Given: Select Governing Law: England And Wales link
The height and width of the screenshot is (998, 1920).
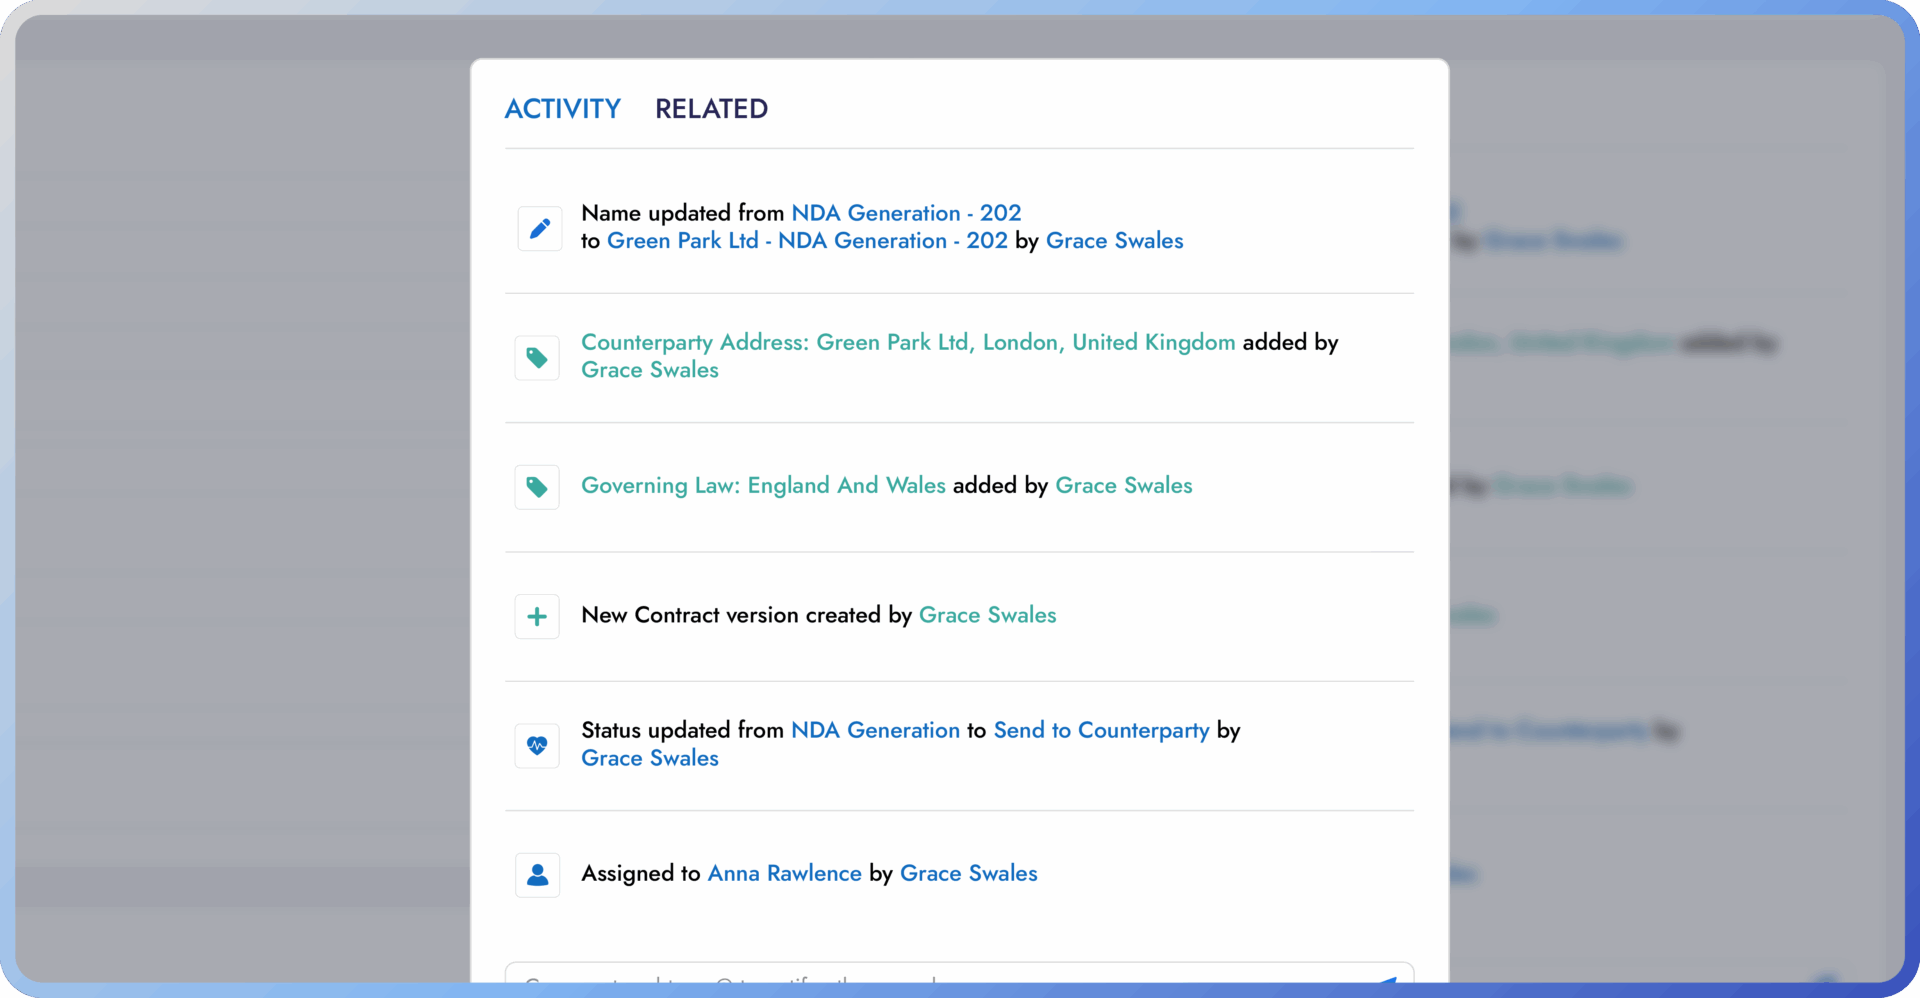Looking at the screenshot, I should pyautogui.click(x=762, y=485).
